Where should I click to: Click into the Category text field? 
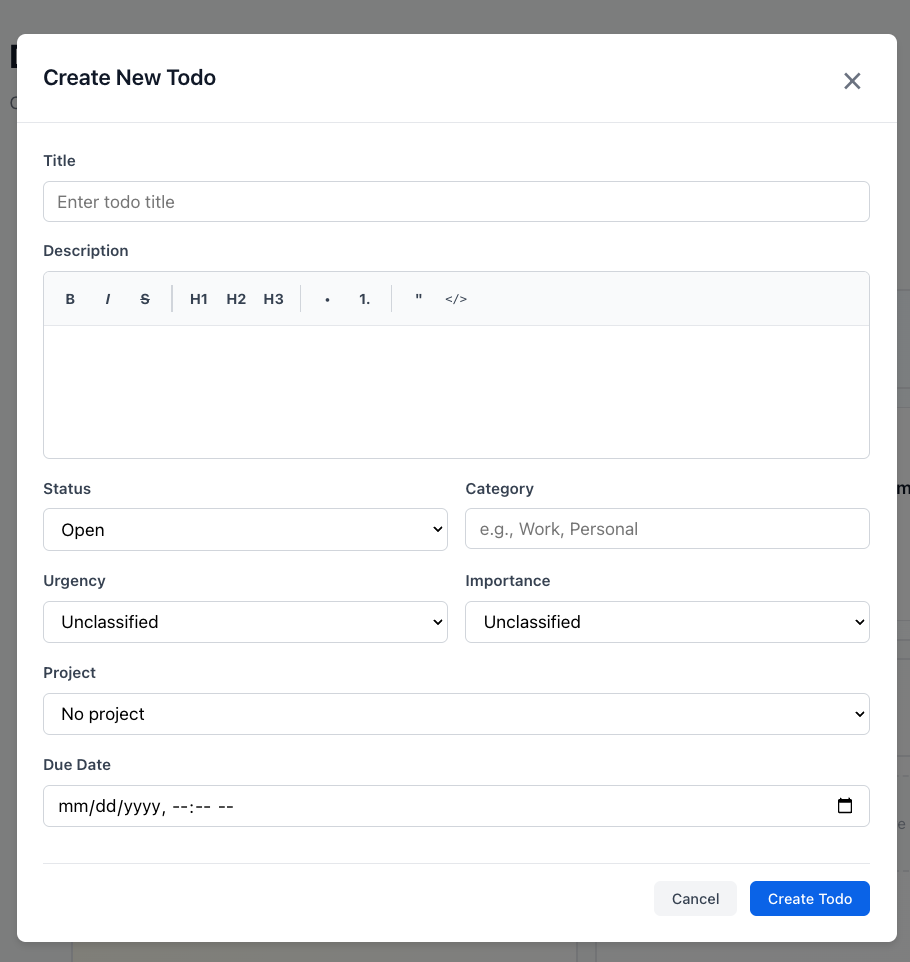(x=667, y=529)
